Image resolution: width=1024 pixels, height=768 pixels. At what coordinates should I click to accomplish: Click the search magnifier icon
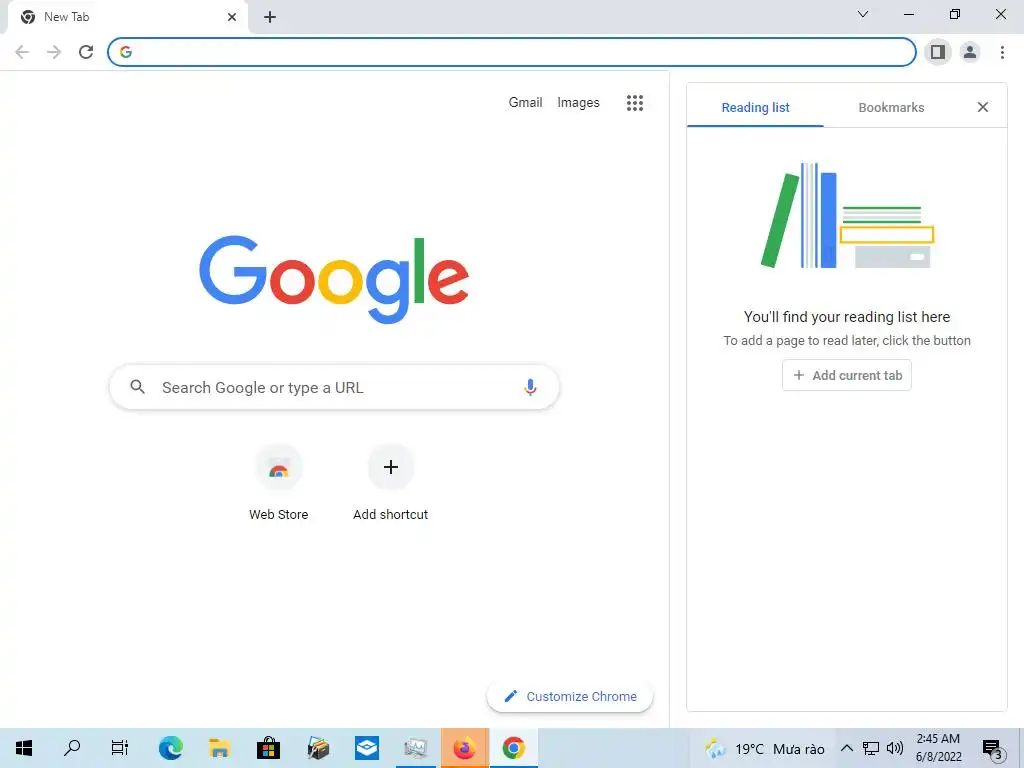point(137,387)
